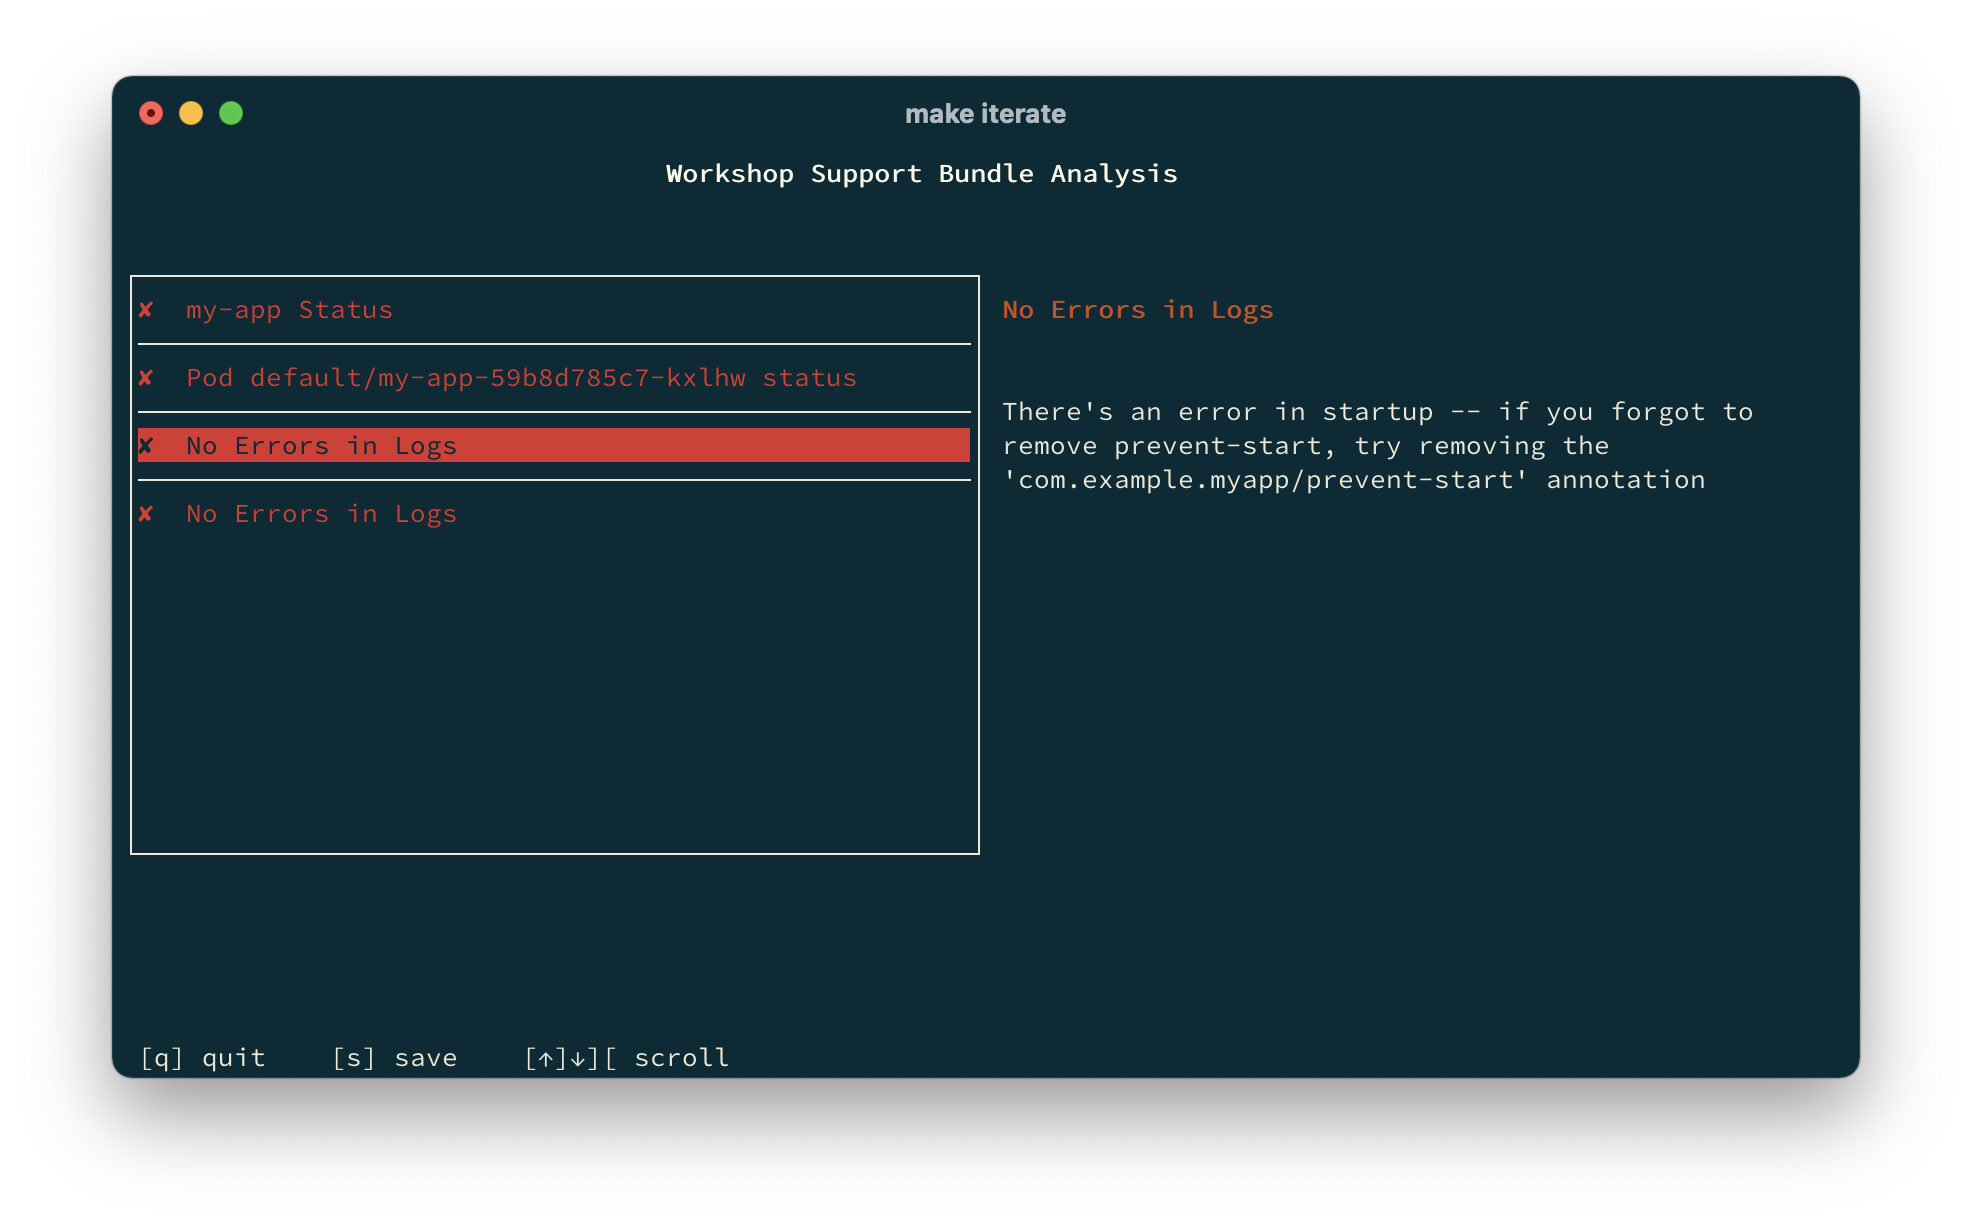This screenshot has height=1226, width=1972.
Task: Click the [s] save shortcut
Action: pyautogui.click(x=394, y=1058)
